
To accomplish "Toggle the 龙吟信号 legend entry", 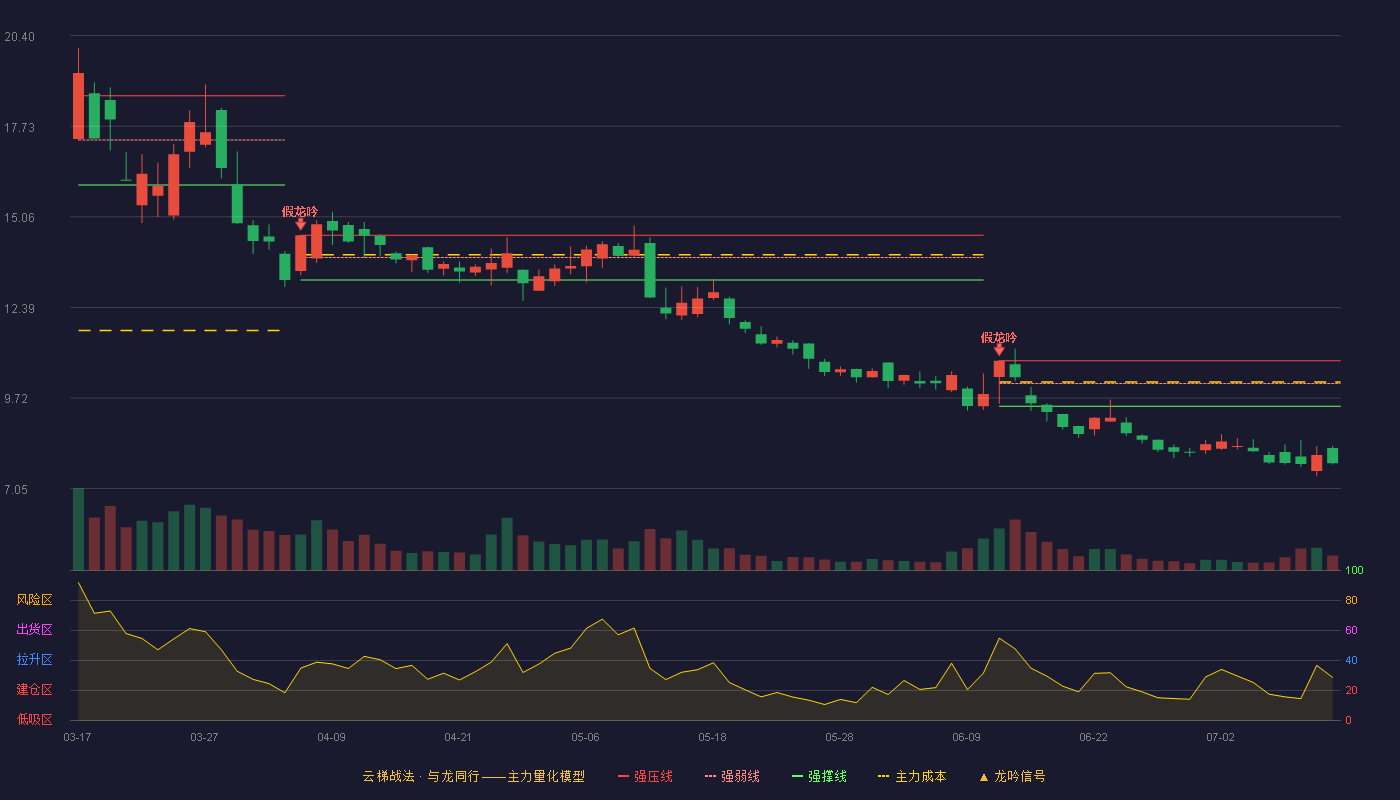I will coord(1011,776).
